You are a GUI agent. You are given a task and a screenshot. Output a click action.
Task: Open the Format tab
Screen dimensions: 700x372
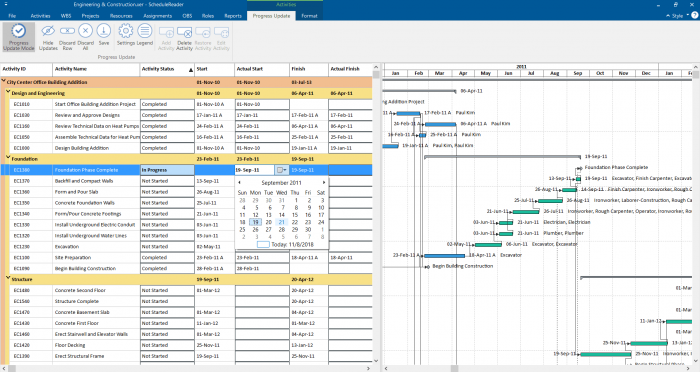click(309, 16)
